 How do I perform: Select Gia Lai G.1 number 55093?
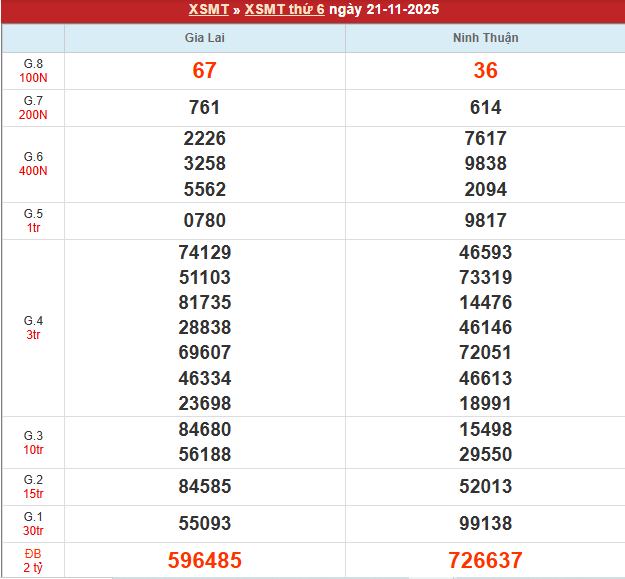pos(204,524)
